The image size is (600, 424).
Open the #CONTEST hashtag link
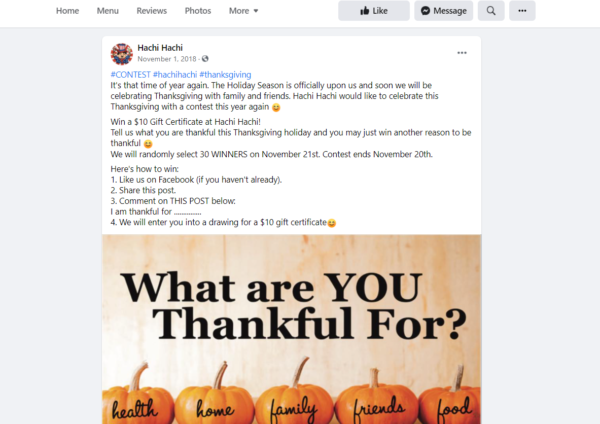click(x=130, y=74)
